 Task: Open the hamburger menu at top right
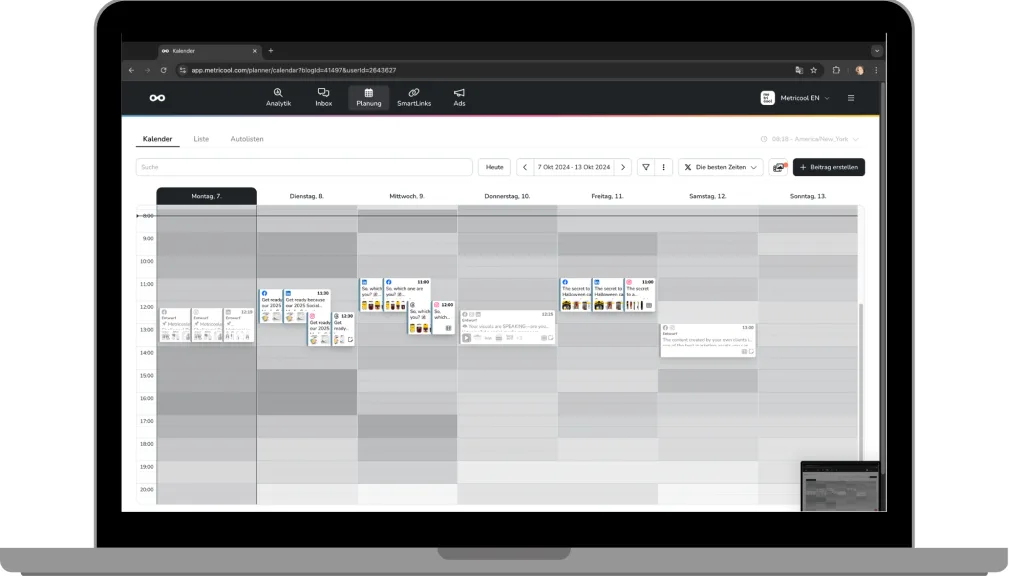(x=851, y=98)
